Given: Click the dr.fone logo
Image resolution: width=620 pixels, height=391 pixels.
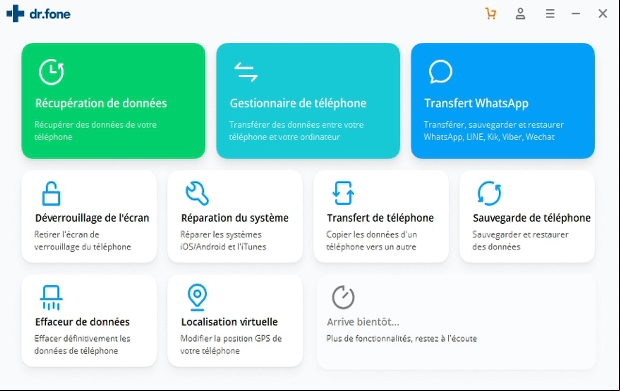Looking at the screenshot, I should pyautogui.click(x=38, y=14).
